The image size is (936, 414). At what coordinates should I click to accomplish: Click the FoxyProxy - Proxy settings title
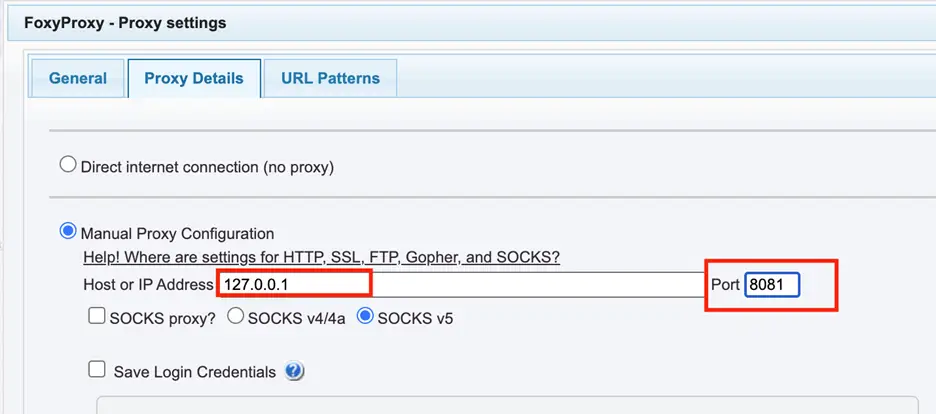pyautogui.click(x=125, y=23)
